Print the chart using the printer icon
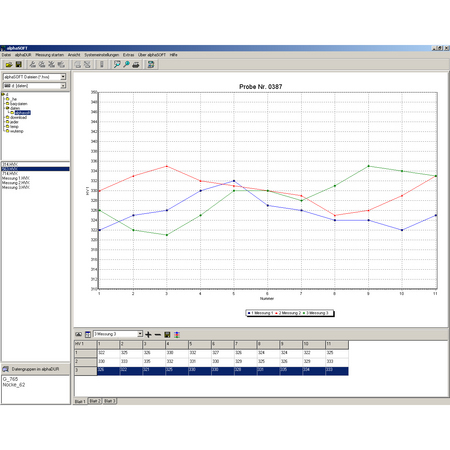450x450 pixels. [x=136, y=65]
